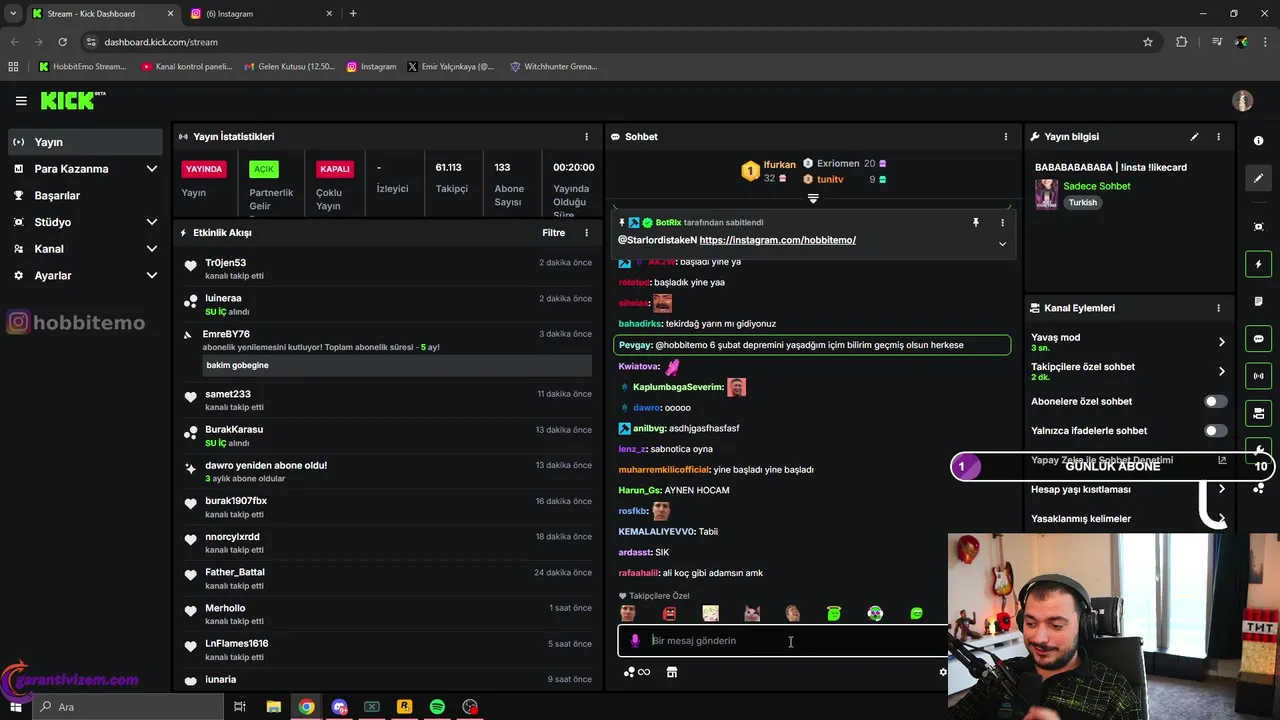Open Yayın bilgisi three-dot options

[1218, 136]
